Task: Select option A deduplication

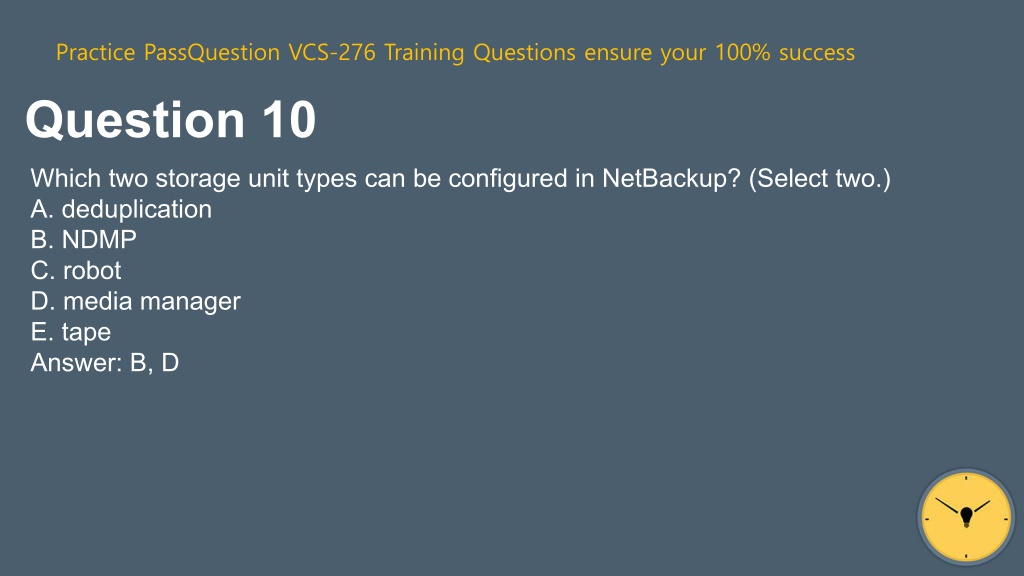Action: [121, 210]
